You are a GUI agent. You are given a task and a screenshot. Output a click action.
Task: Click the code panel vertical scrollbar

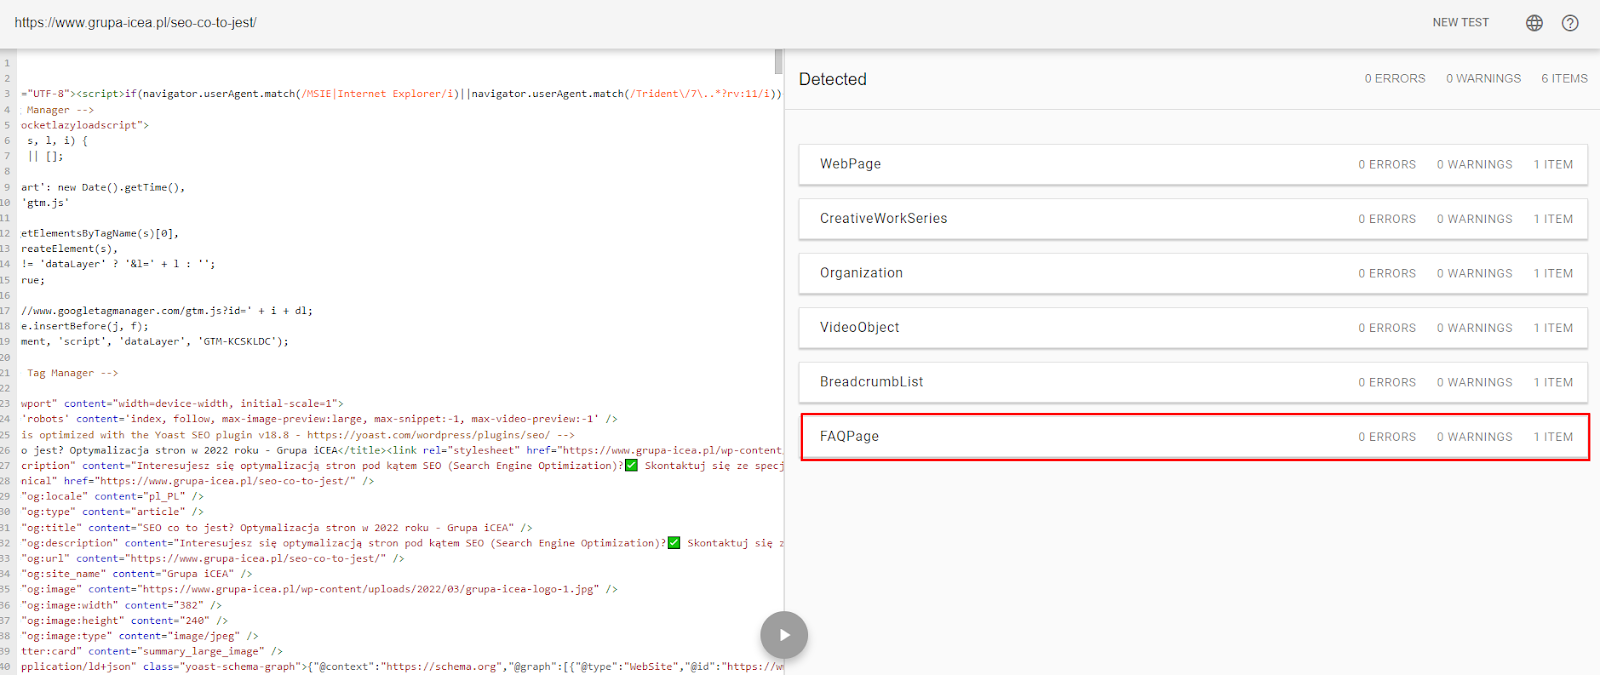pyautogui.click(x=778, y=62)
